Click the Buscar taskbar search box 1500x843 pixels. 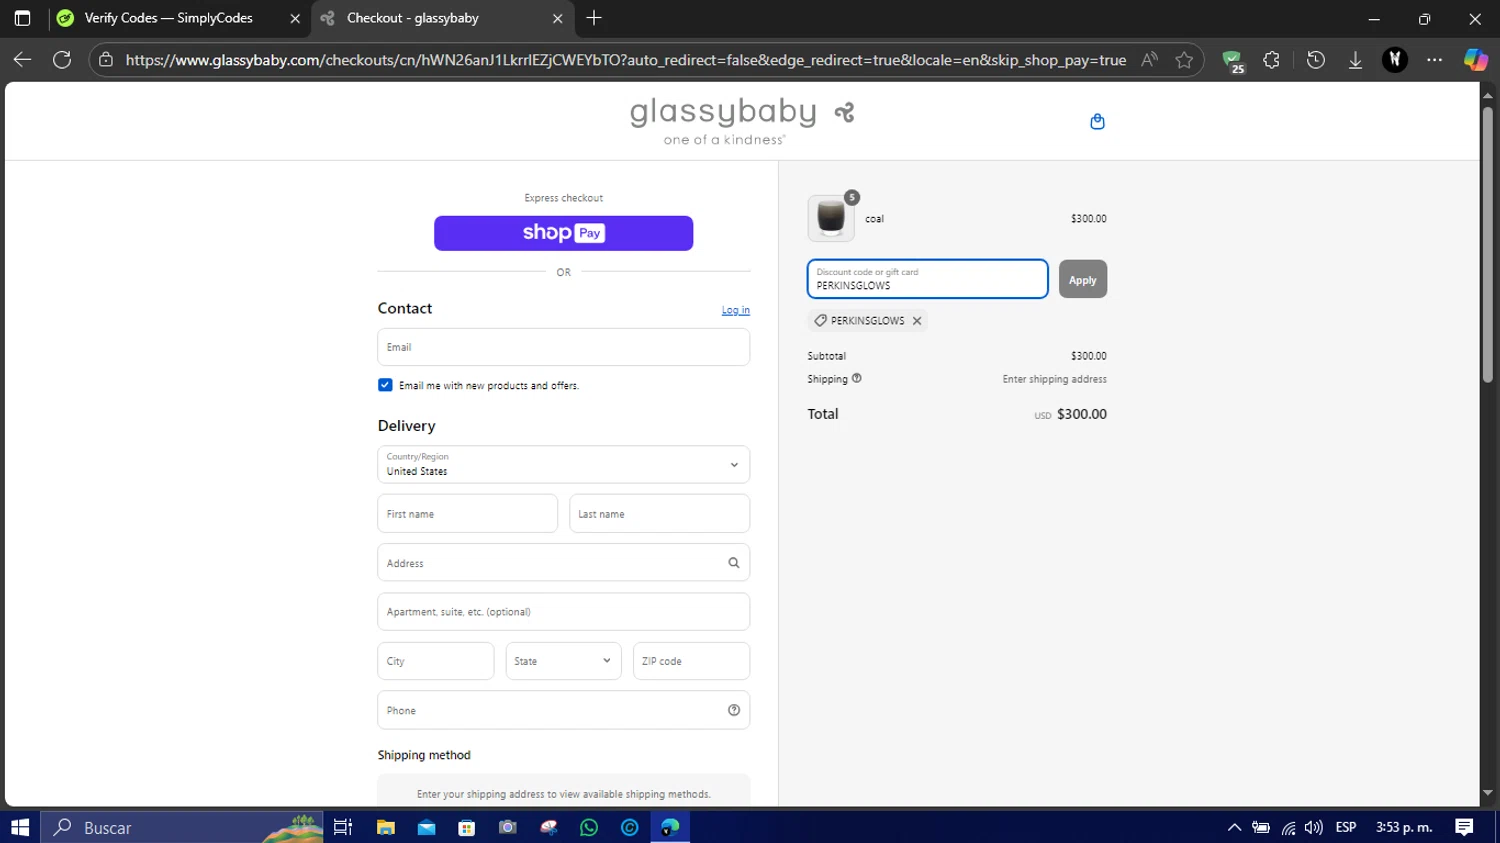tap(182, 827)
